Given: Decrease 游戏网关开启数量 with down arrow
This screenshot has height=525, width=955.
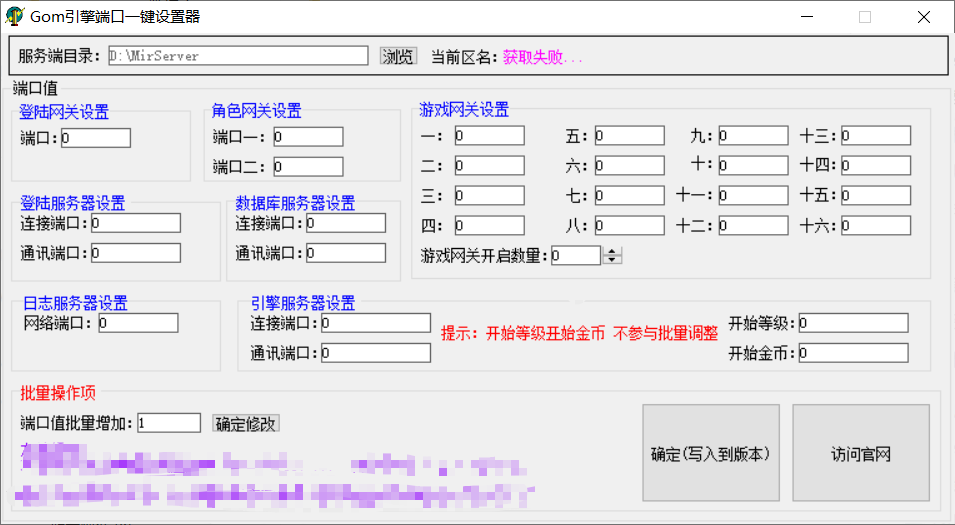Looking at the screenshot, I should click(x=612, y=259).
